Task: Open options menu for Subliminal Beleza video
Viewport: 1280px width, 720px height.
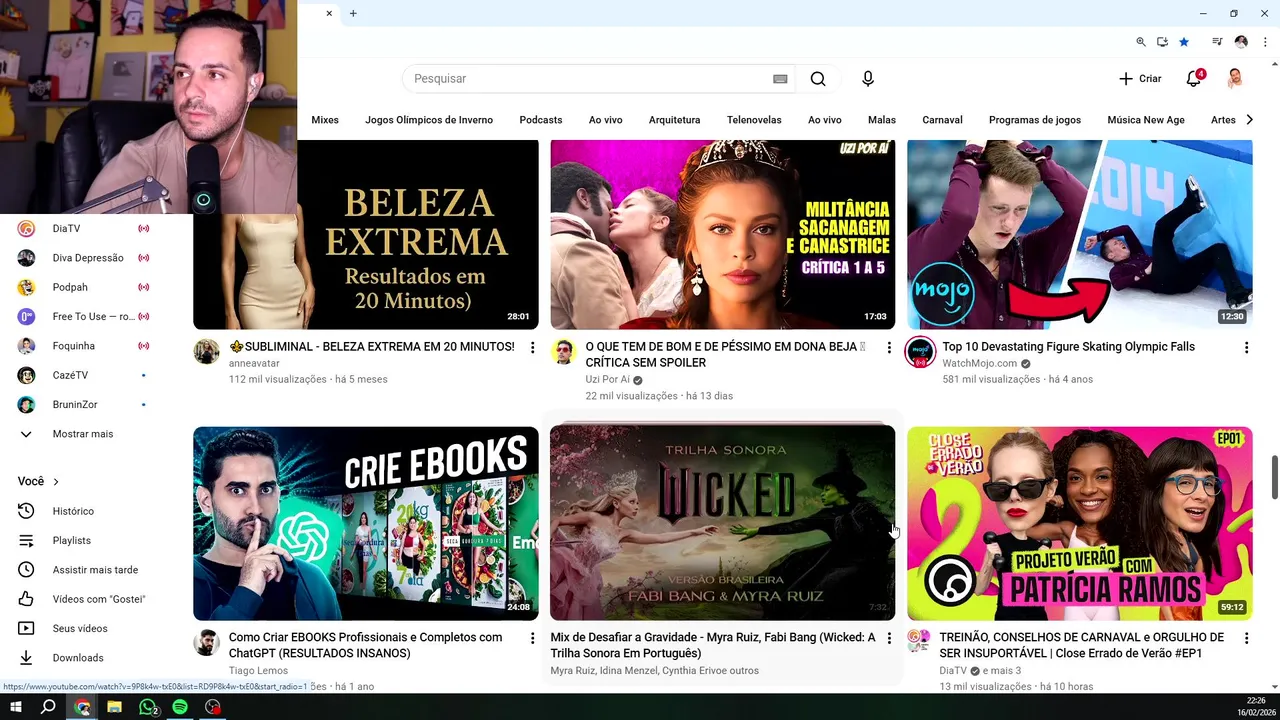Action: coord(532,348)
